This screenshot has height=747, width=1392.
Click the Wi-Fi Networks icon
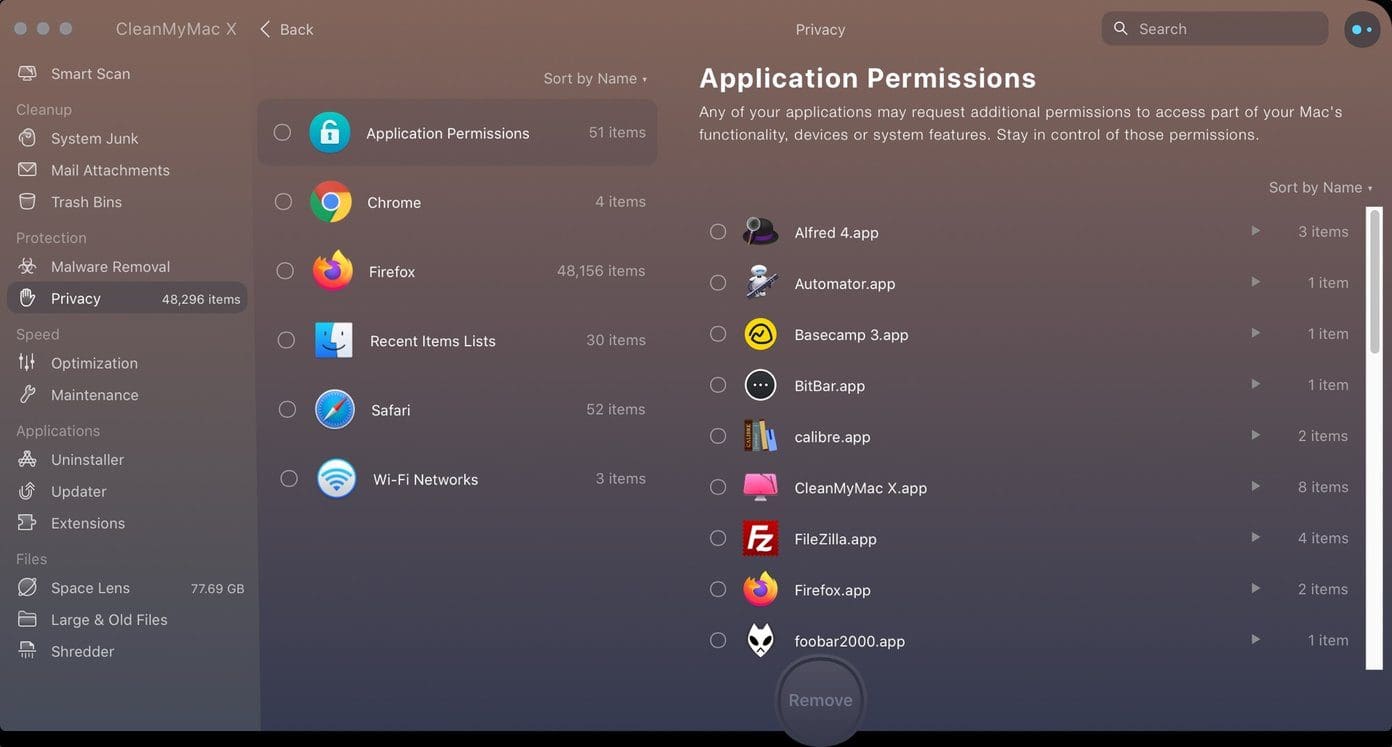[337, 479]
